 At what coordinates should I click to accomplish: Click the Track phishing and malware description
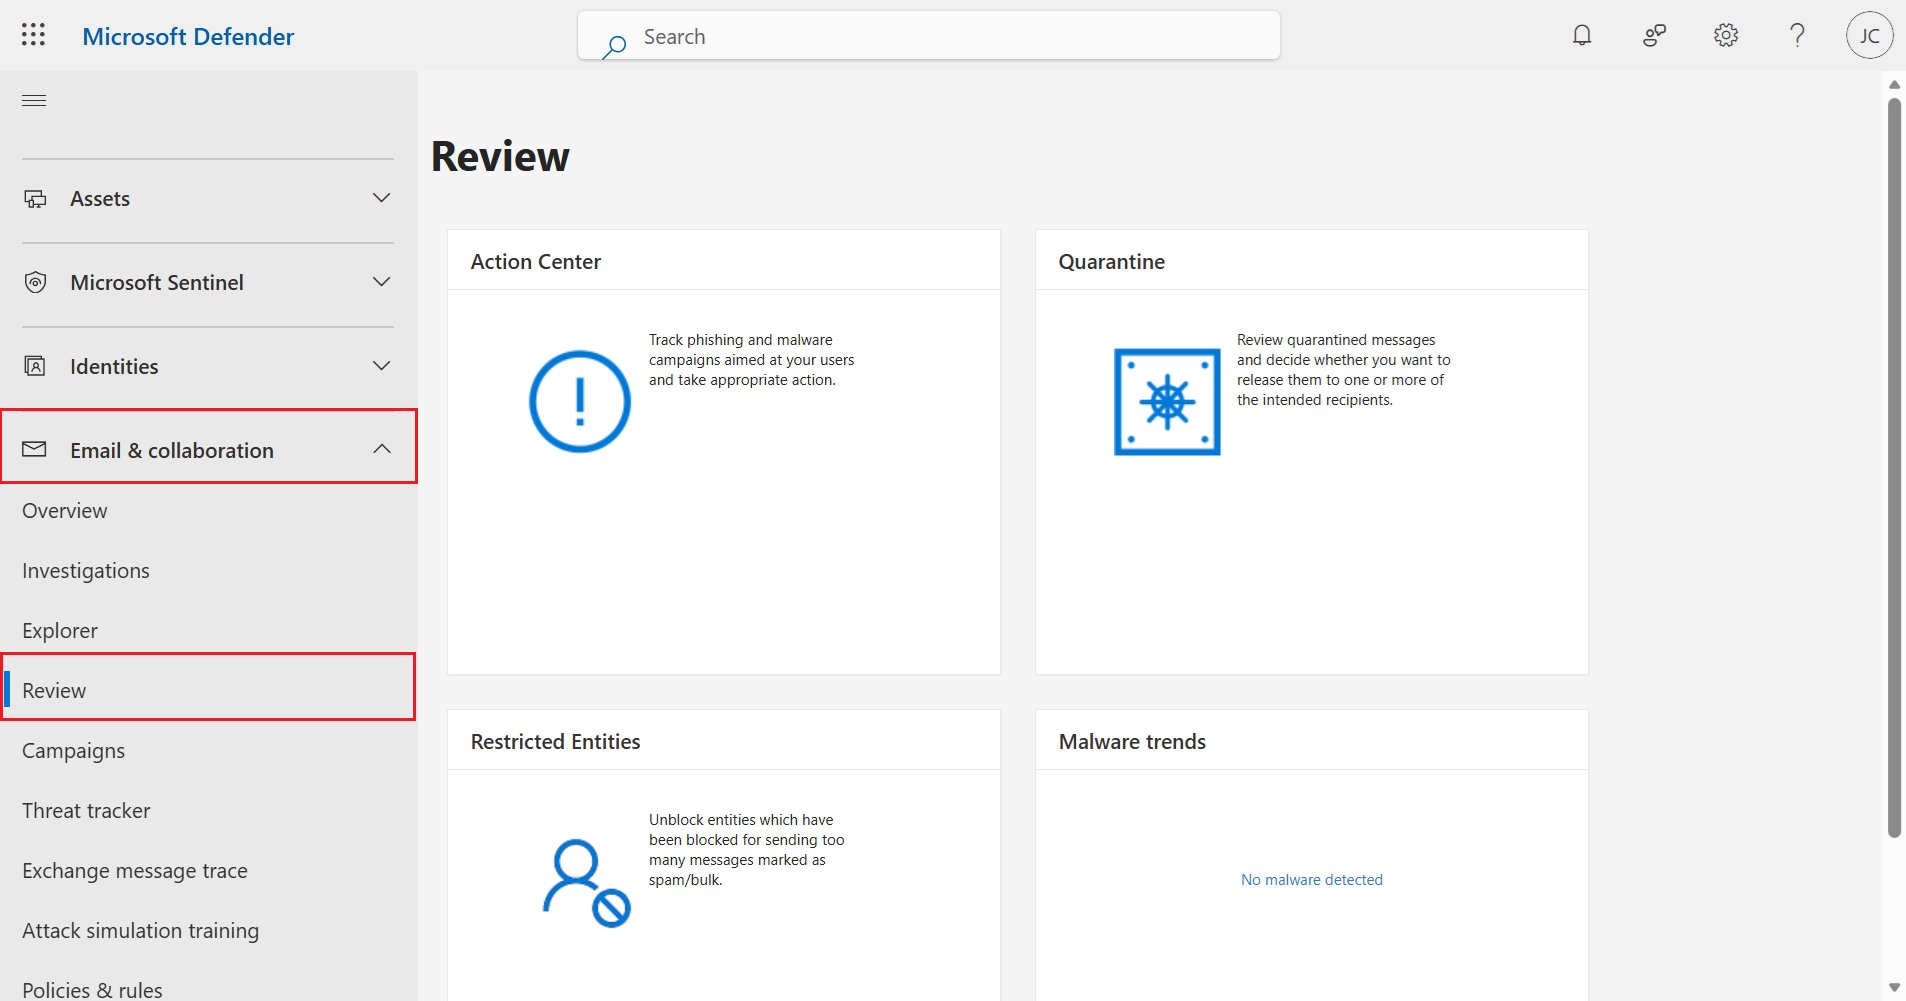click(x=752, y=360)
